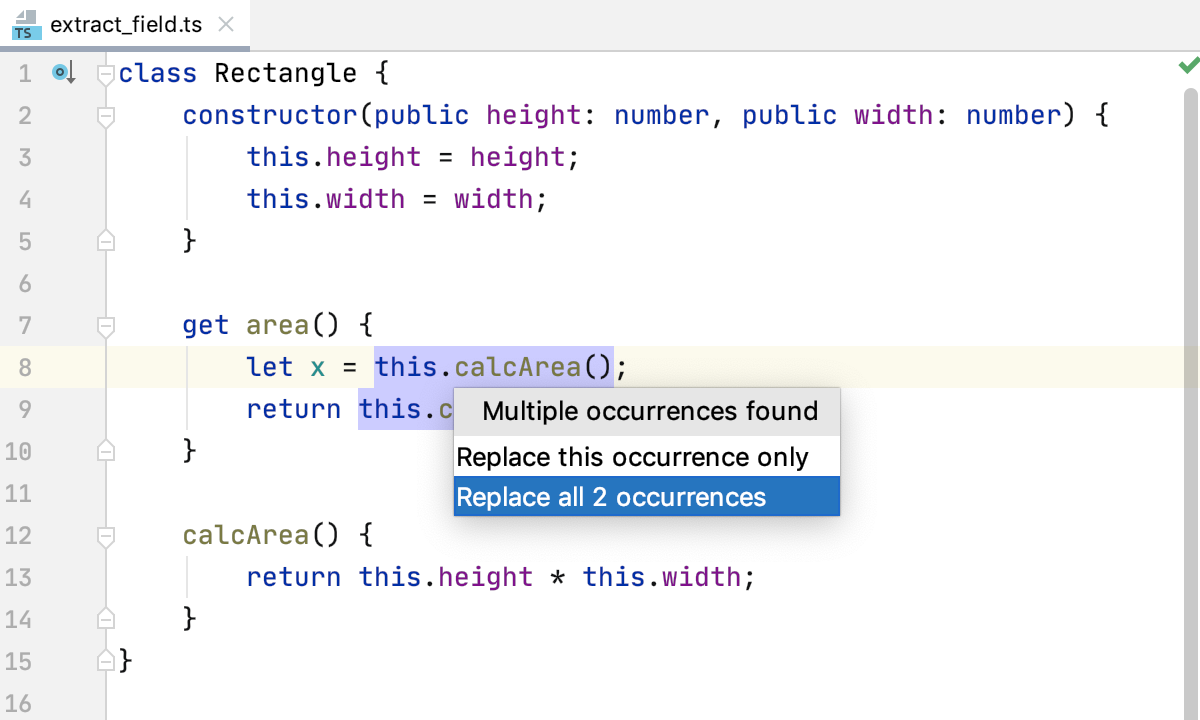This screenshot has height=720, width=1200.
Task: Click the fold end marker at line 5
Action: pos(106,241)
